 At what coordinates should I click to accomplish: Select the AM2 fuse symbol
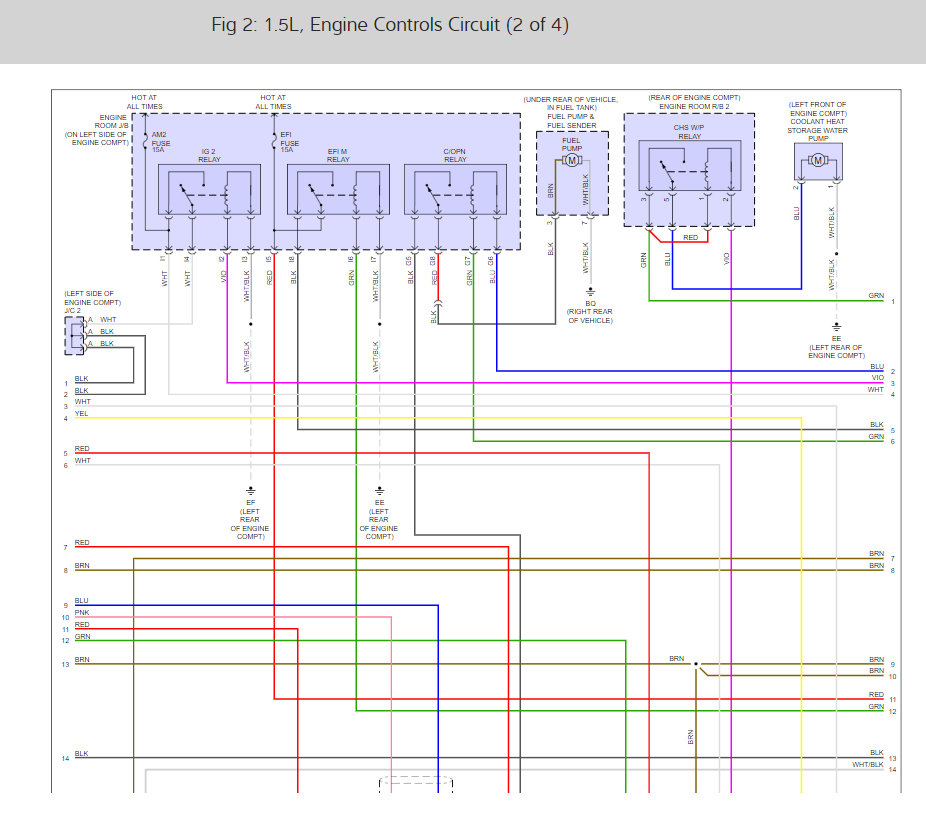[145, 142]
